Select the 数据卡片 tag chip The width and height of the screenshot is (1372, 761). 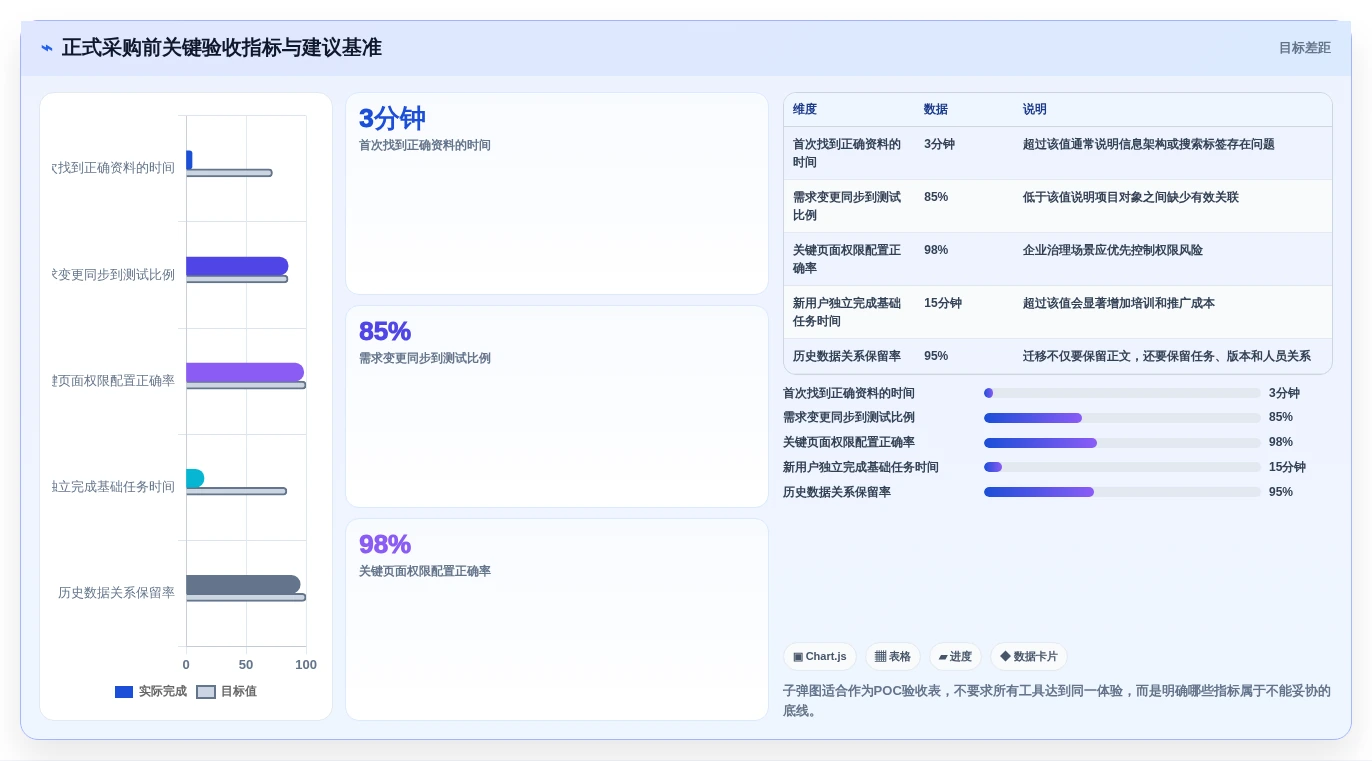point(1028,656)
